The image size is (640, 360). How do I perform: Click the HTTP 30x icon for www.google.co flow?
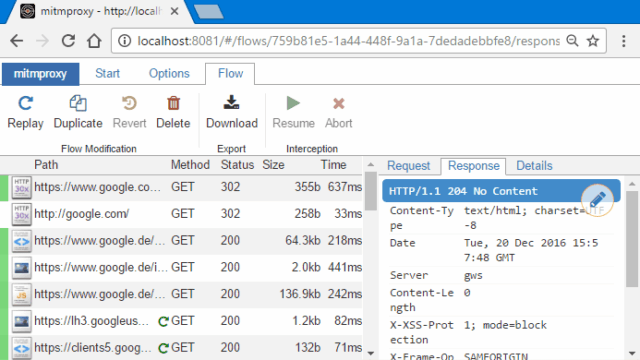[x=21, y=187]
